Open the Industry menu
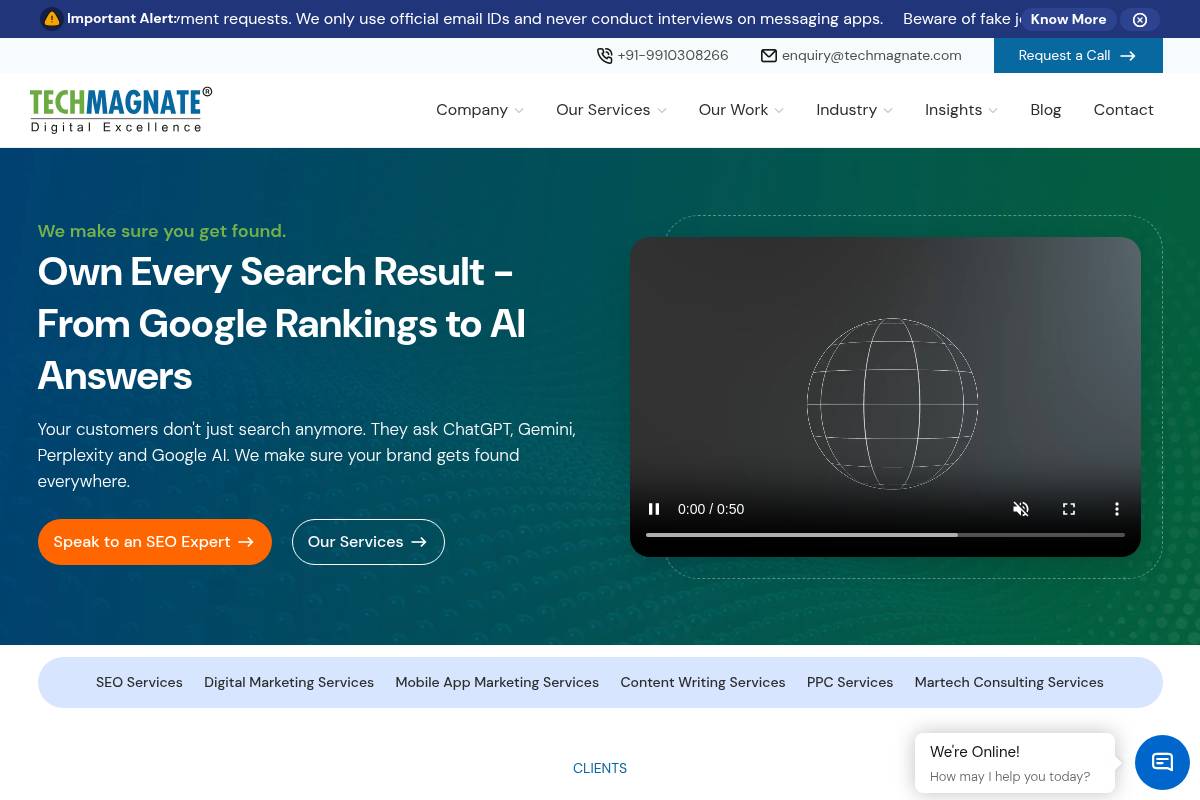Image resolution: width=1200 pixels, height=800 pixels. (846, 110)
